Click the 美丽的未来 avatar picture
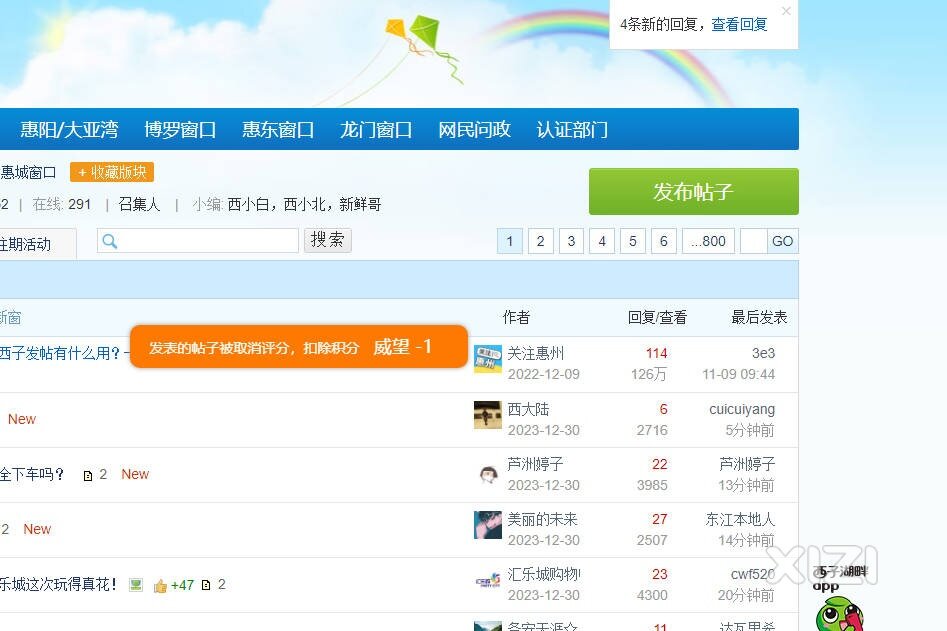947x631 pixels. (x=488, y=525)
